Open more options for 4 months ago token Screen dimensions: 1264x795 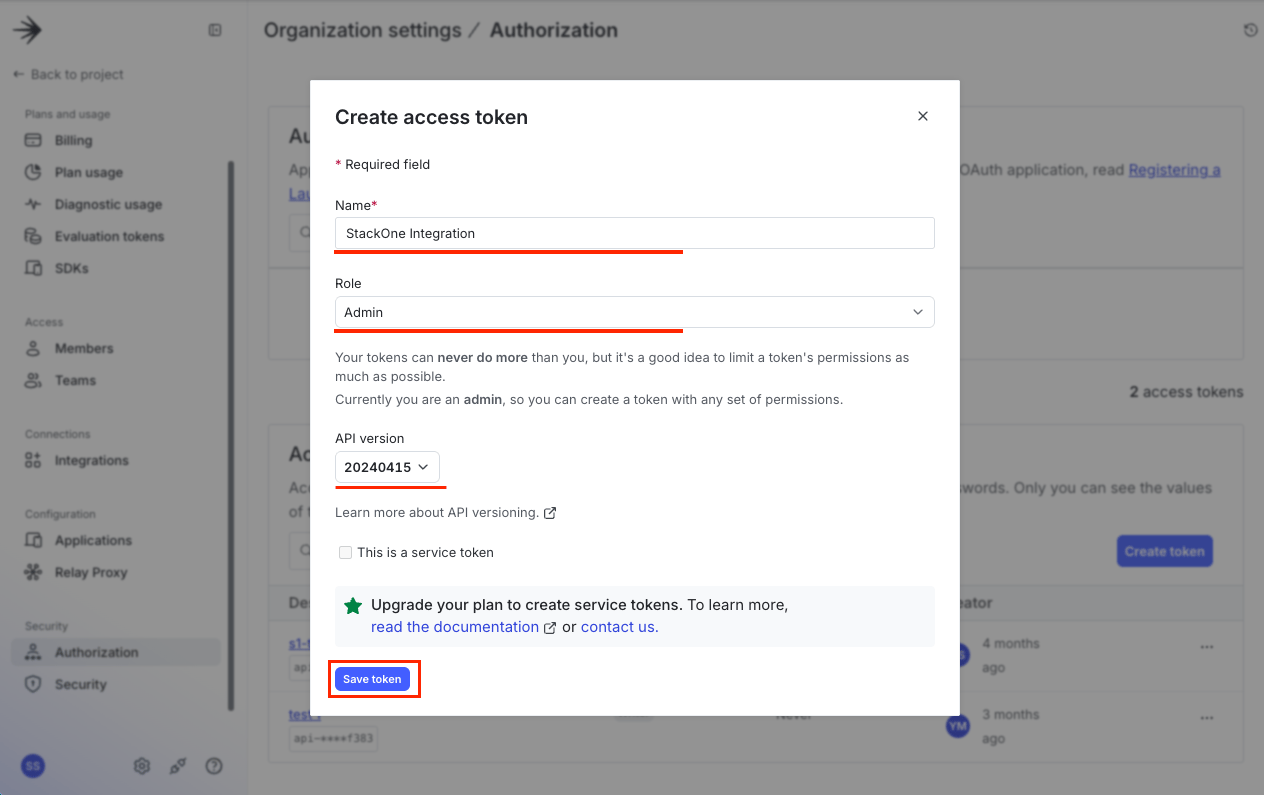pyautogui.click(x=1207, y=647)
